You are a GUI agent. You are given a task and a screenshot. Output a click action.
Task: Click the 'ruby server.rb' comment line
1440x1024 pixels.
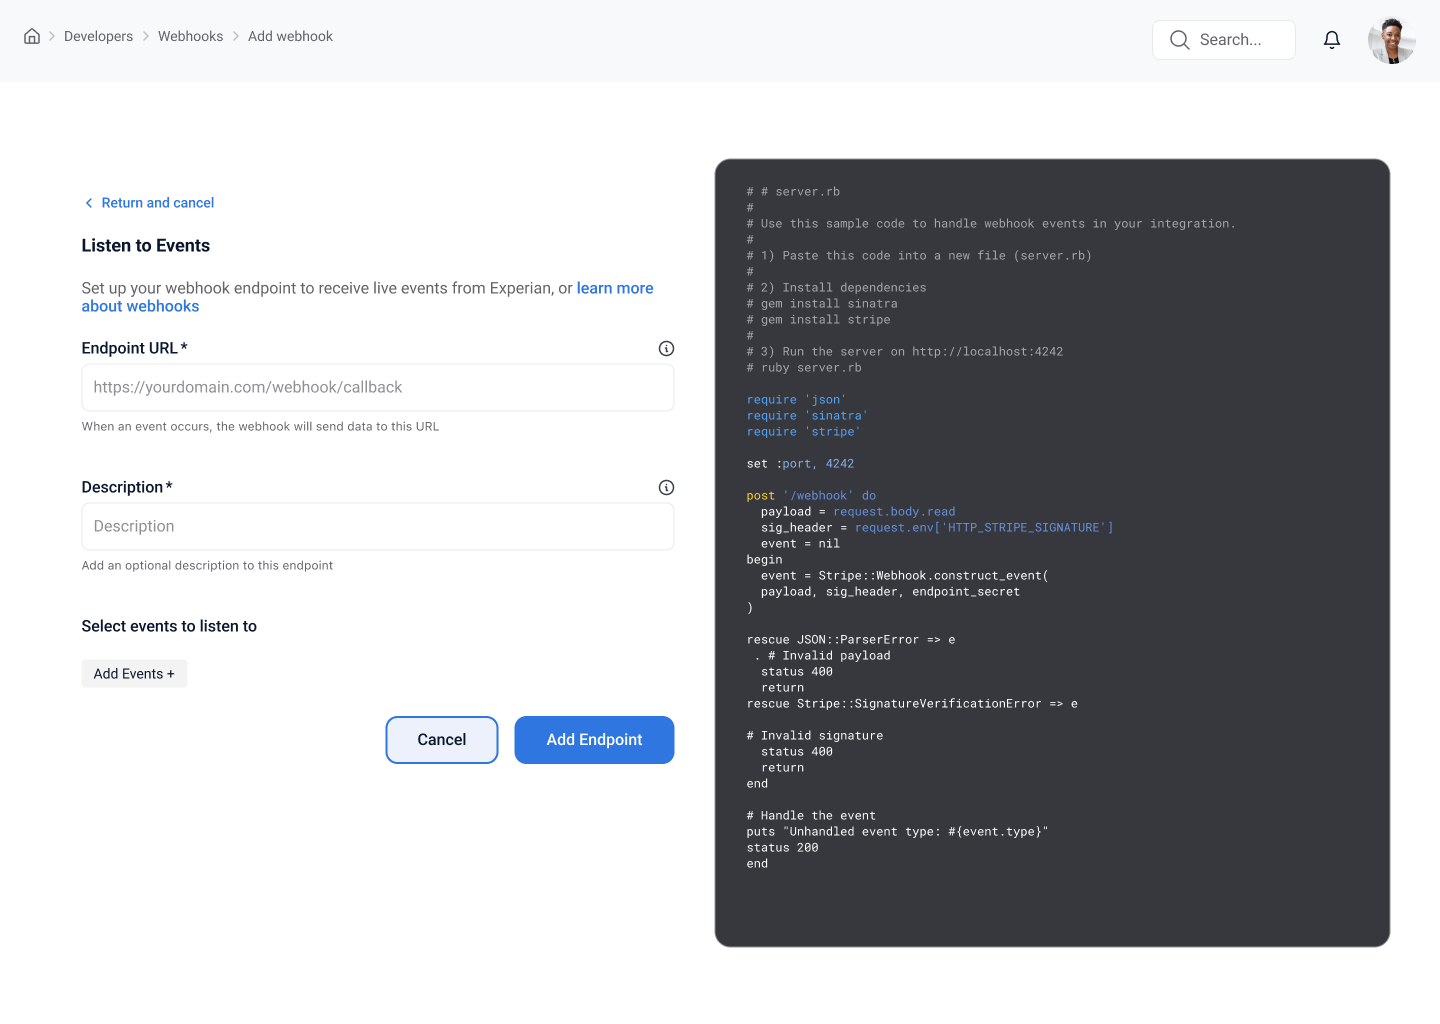tap(804, 368)
